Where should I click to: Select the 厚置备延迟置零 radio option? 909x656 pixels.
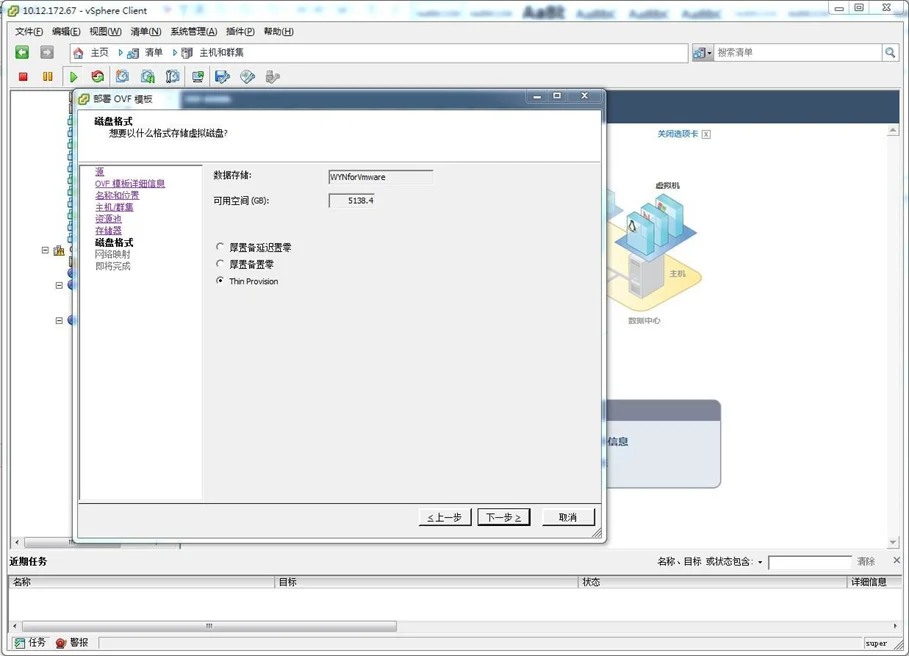pos(220,247)
